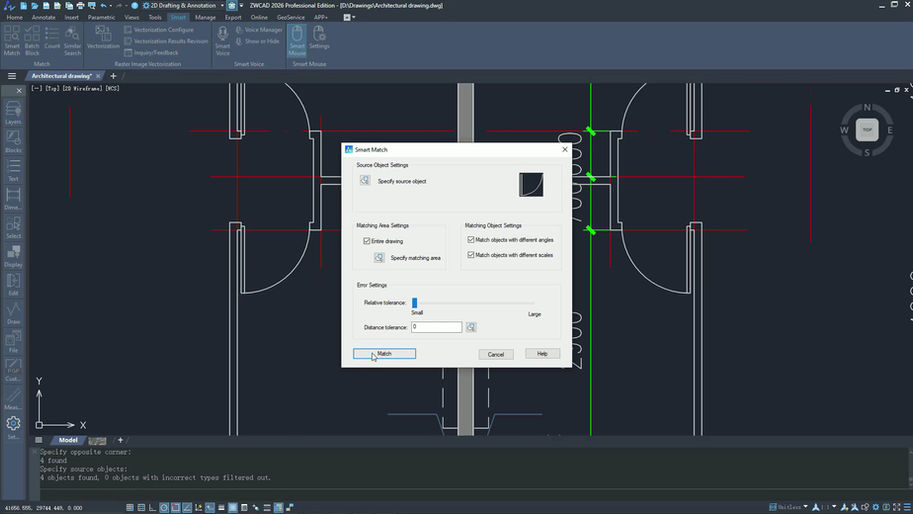
Task: Toggle the Smart Mouse tool
Action: [x=297, y=40]
